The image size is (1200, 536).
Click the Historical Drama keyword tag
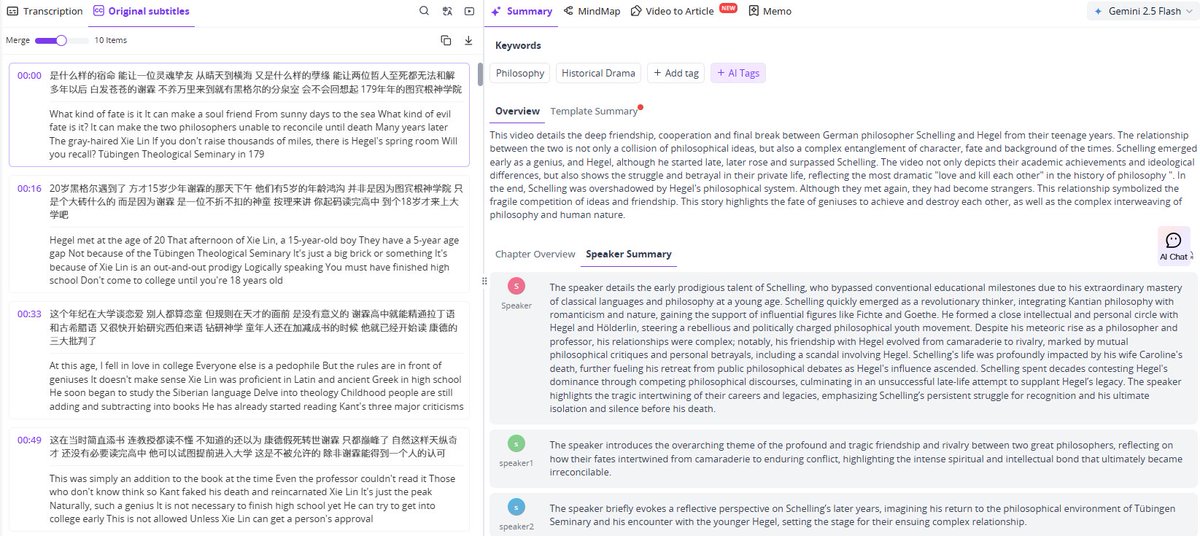598,73
